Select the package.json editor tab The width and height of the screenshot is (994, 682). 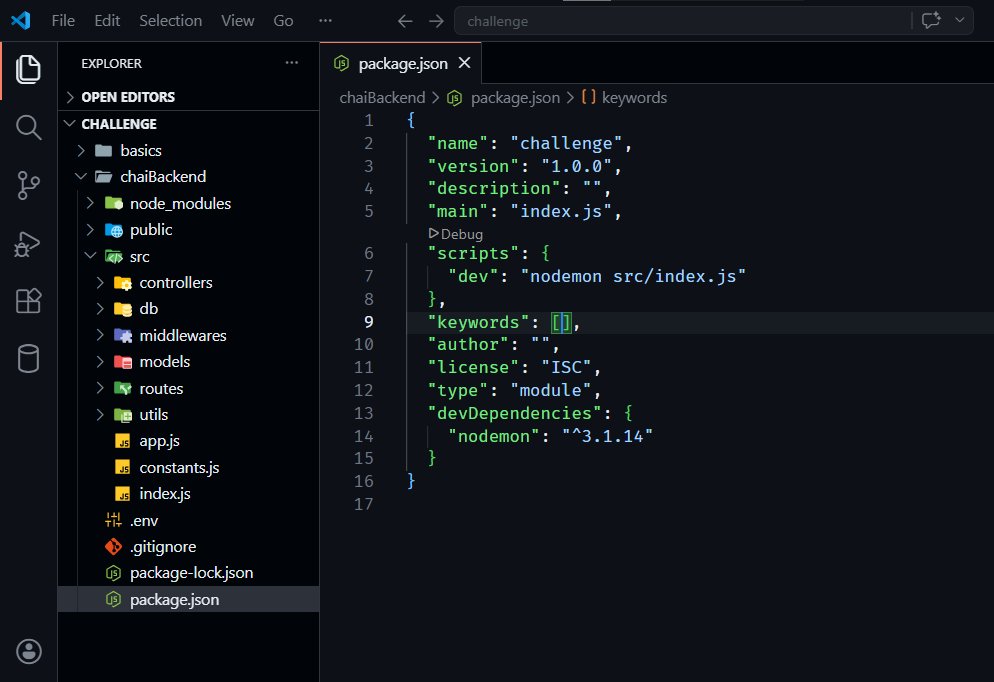click(x=401, y=63)
